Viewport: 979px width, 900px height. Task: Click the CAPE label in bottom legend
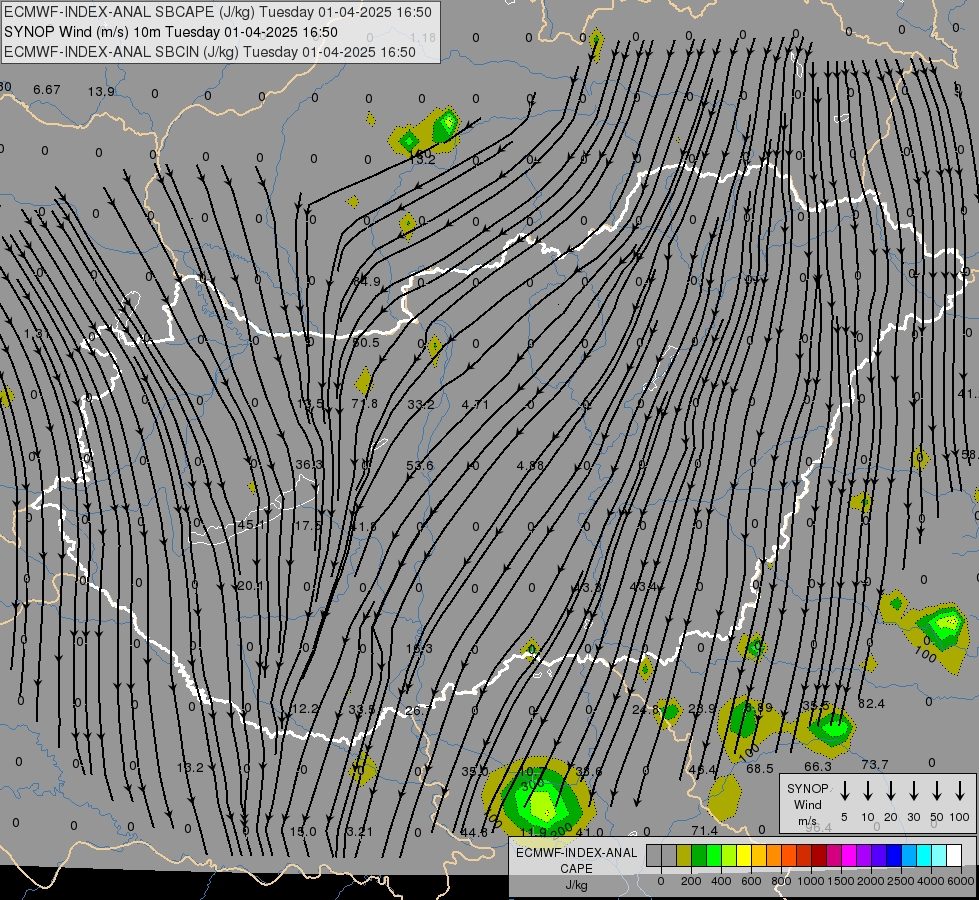[576, 869]
